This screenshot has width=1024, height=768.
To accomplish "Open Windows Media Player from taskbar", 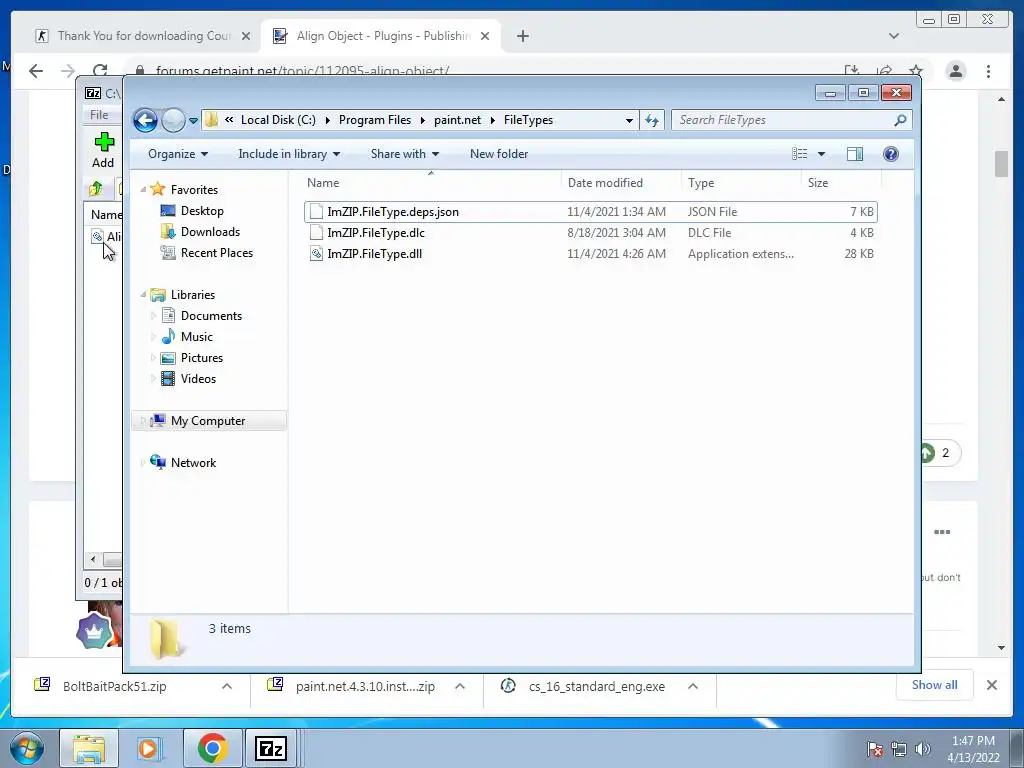I will point(149,748).
